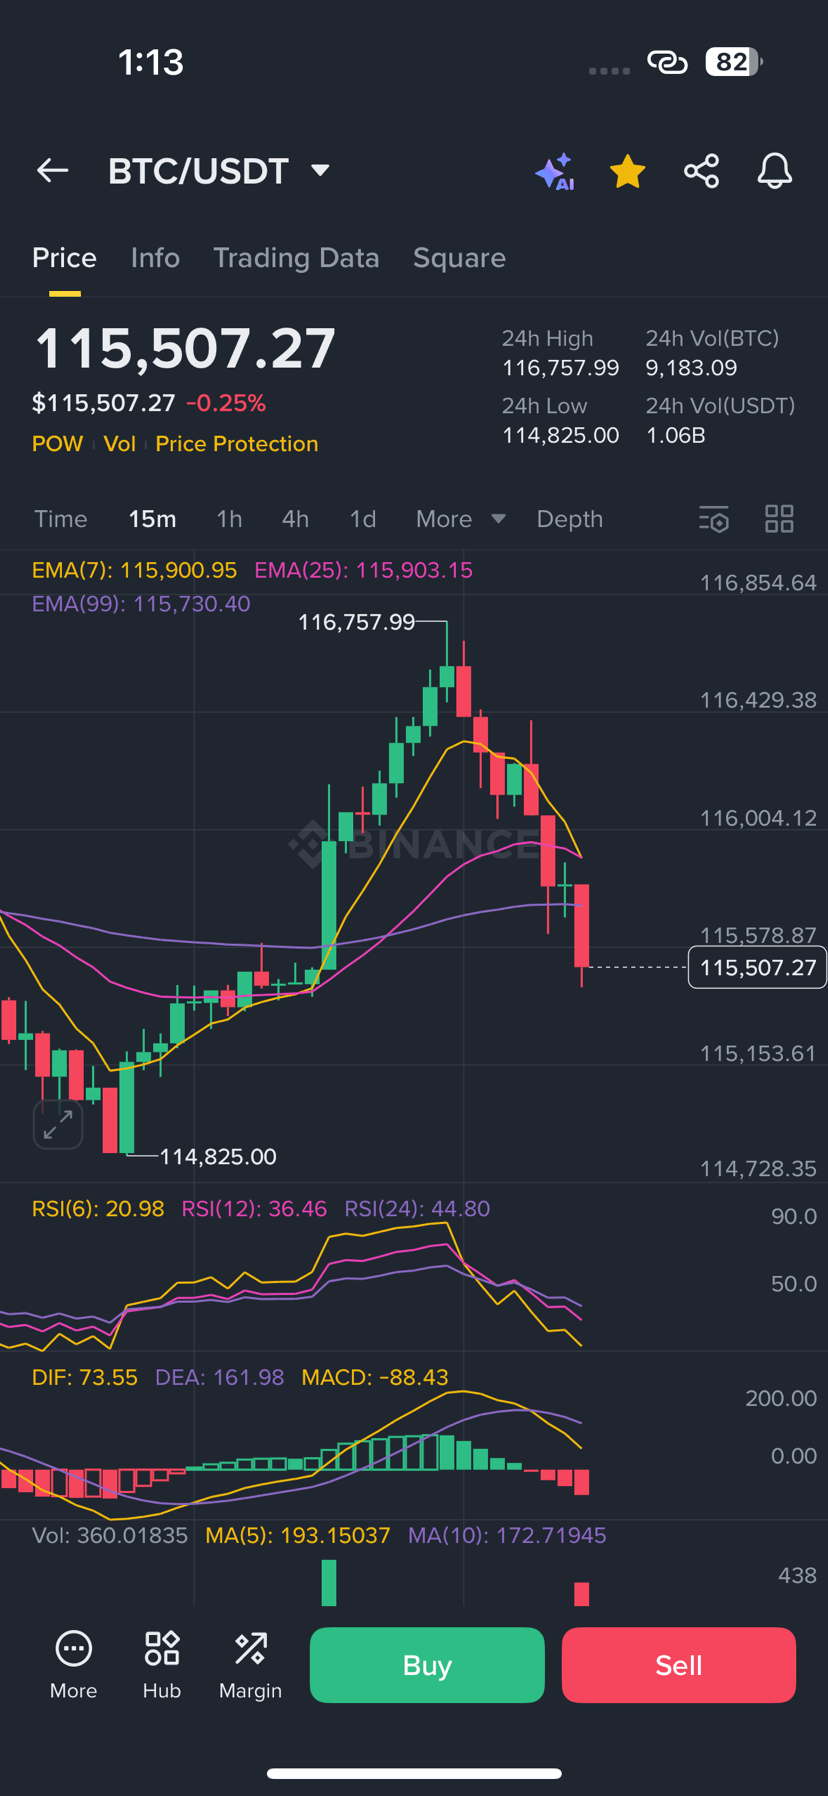Switch to the Info tab
Image resolution: width=828 pixels, height=1796 pixels.
[x=155, y=258]
